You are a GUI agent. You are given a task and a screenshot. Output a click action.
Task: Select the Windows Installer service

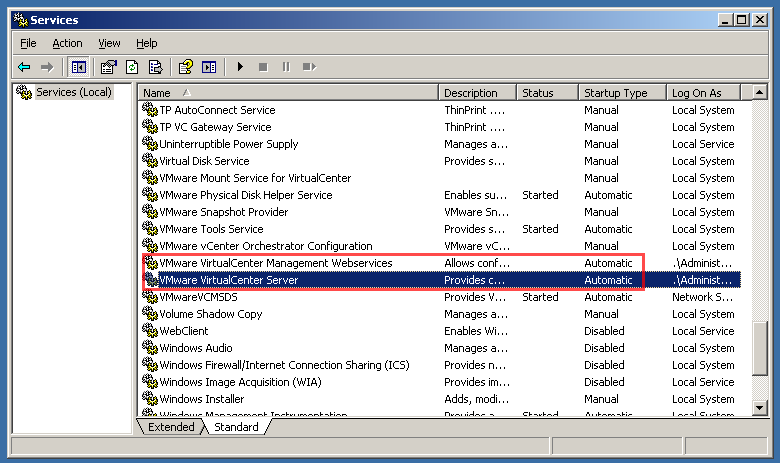click(202, 399)
